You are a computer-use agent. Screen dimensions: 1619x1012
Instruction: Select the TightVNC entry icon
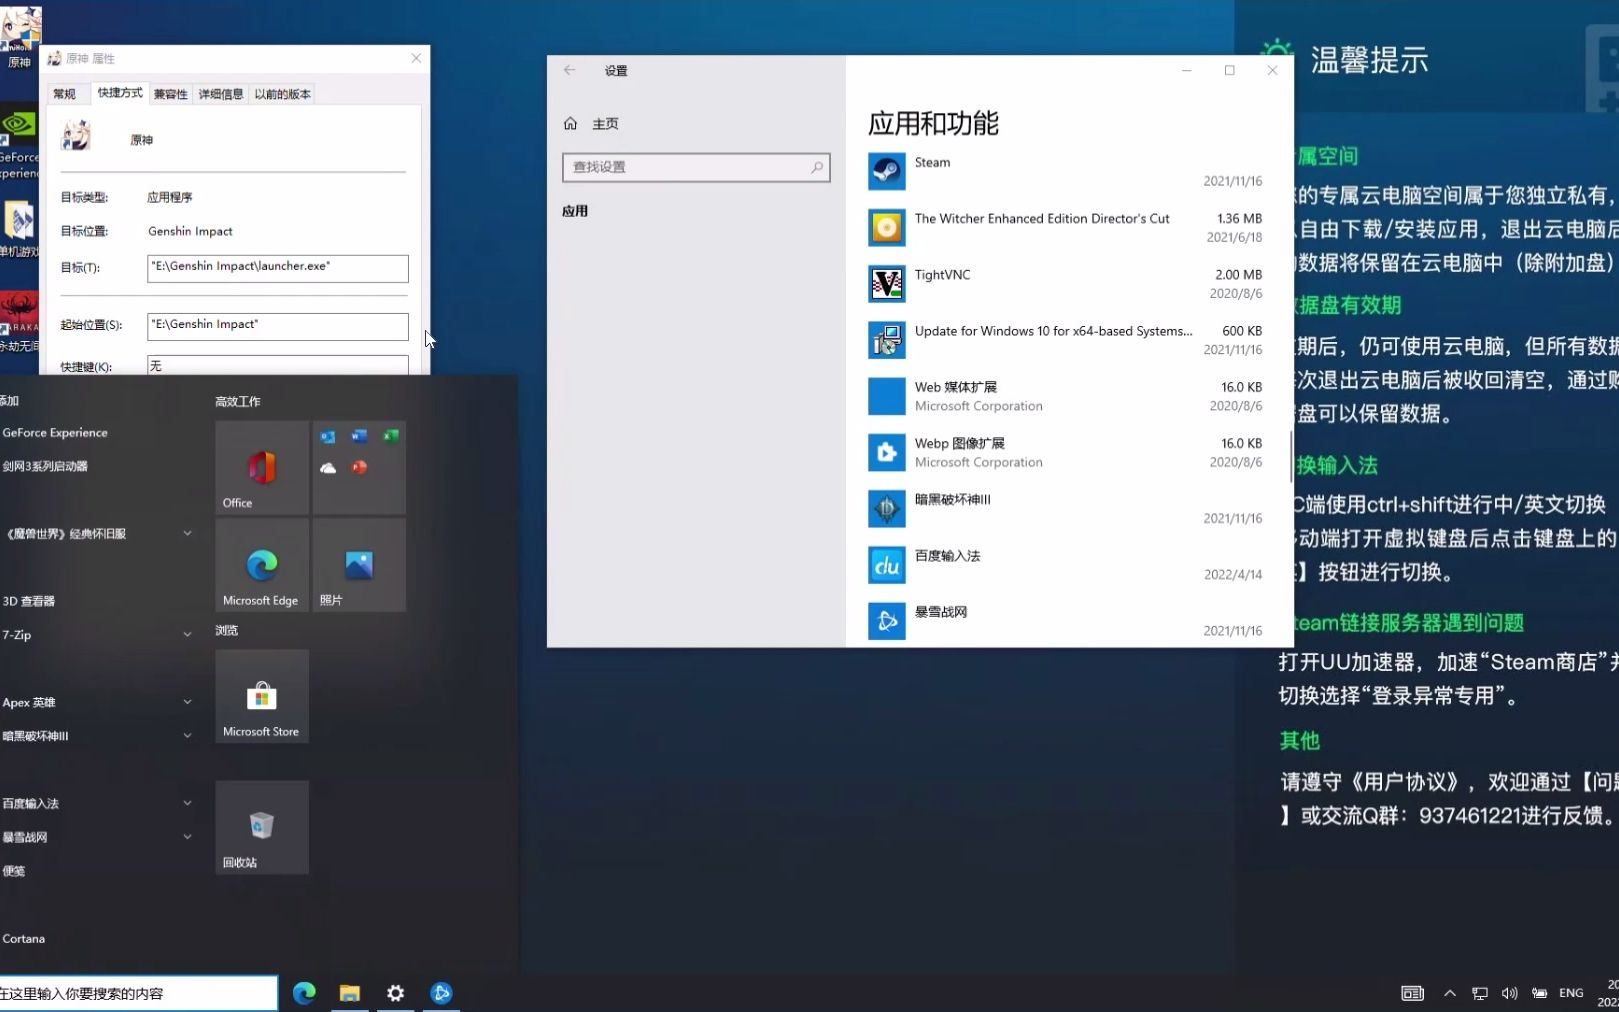tap(887, 283)
